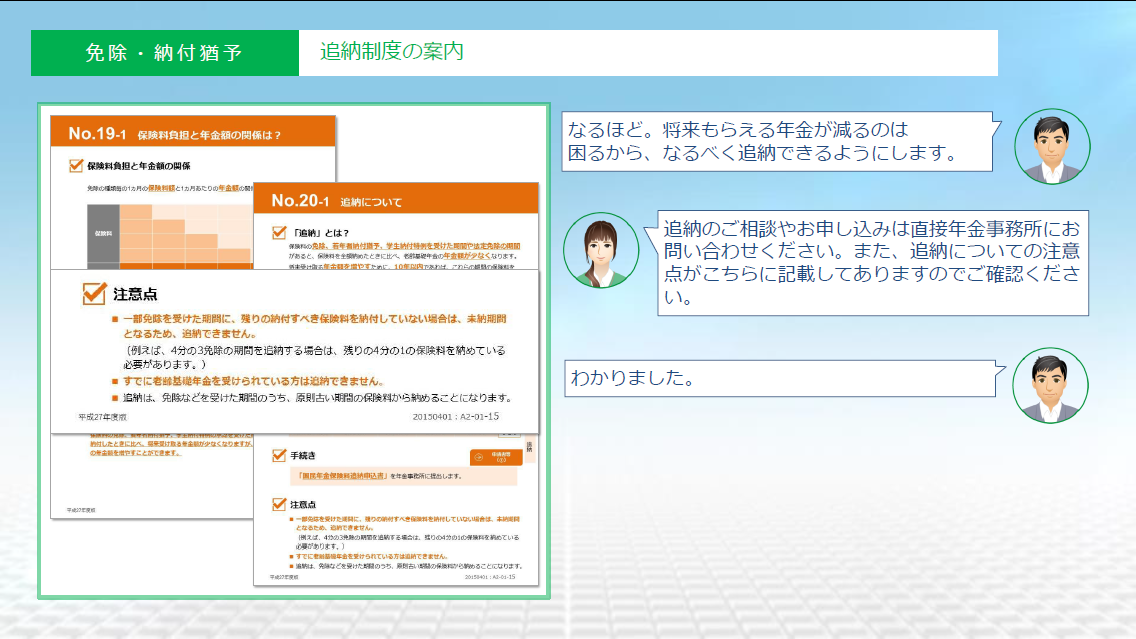Toggle the 手続き checkbox icon
Screen dimensions: 1136x639
(x=280, y=455)
